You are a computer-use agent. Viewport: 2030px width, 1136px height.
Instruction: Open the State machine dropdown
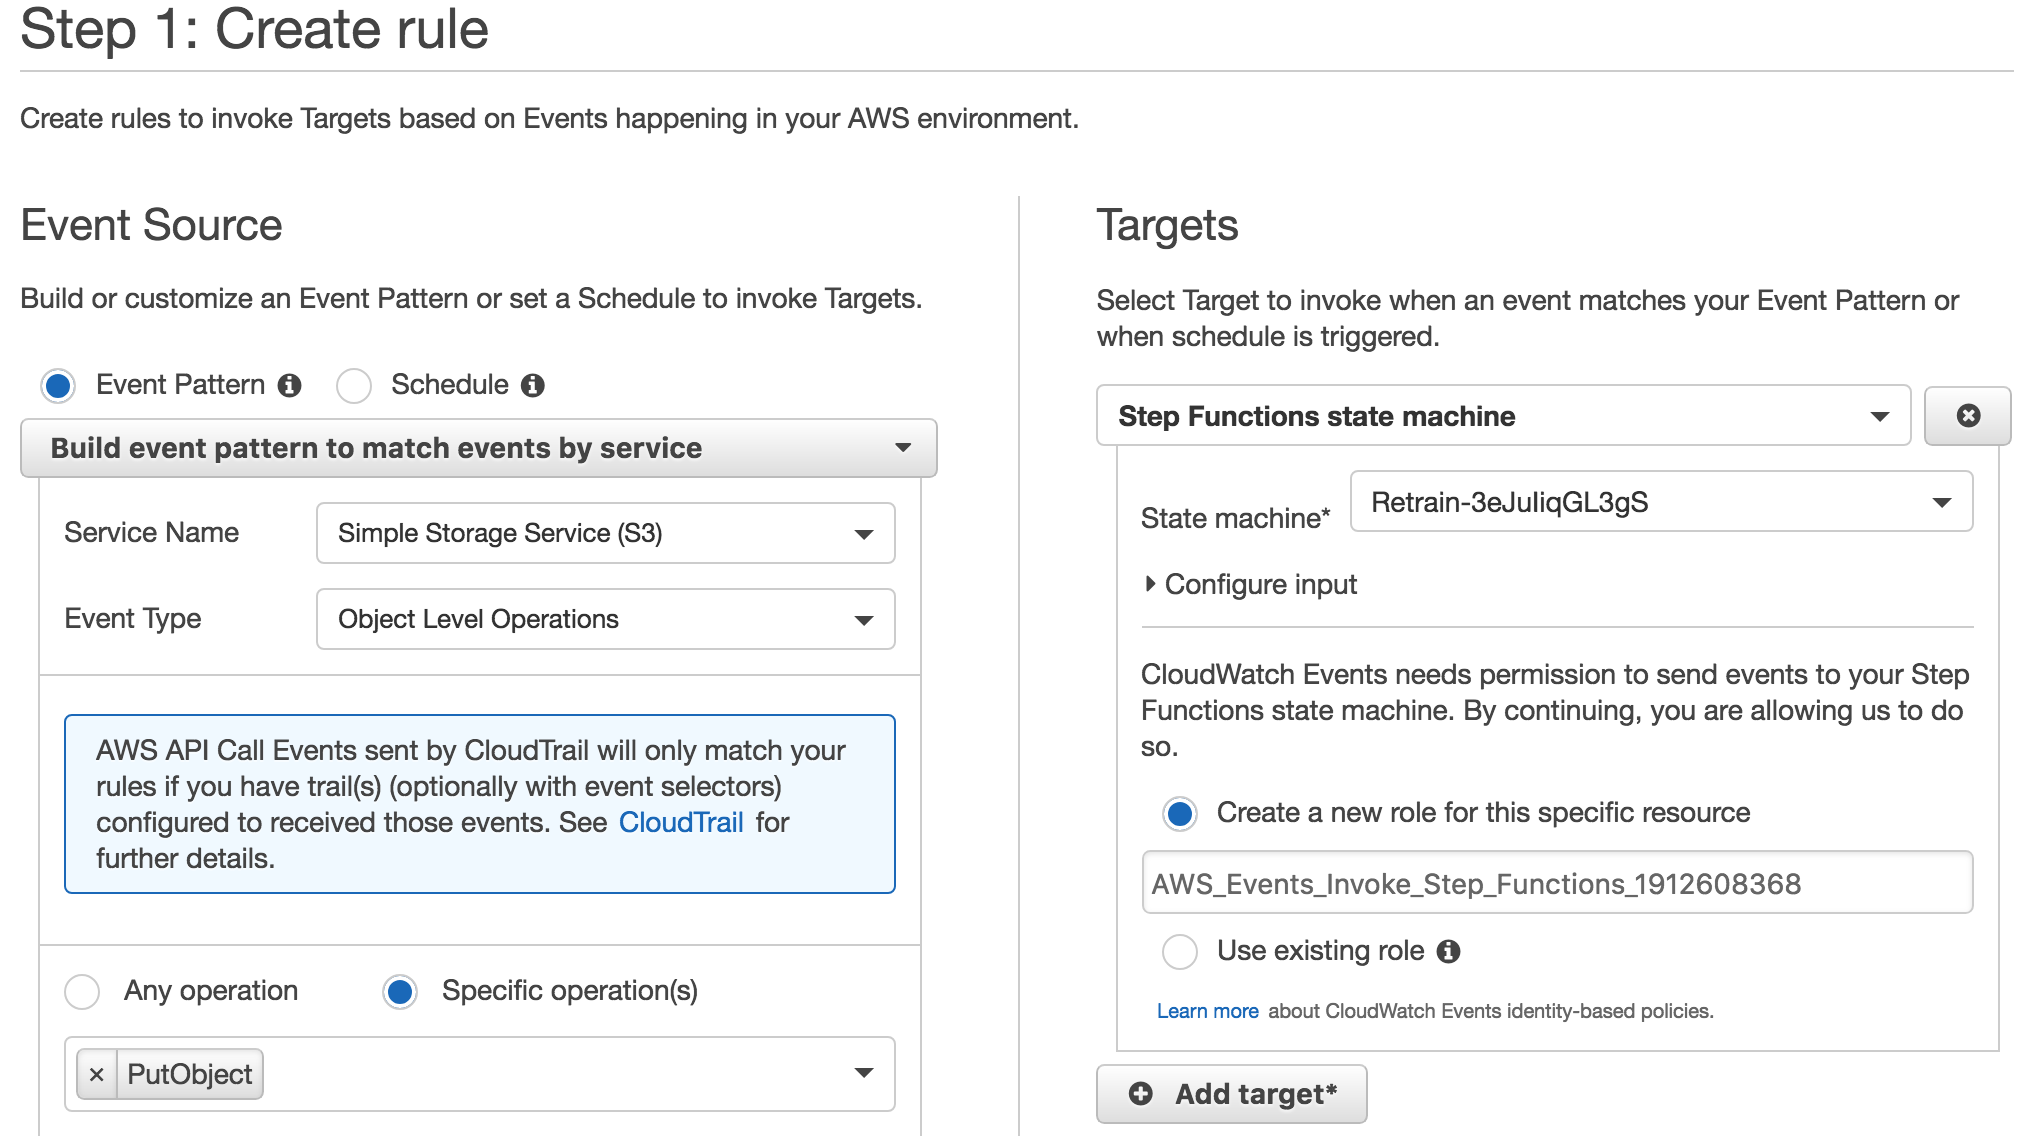[x=1661, y=502]
